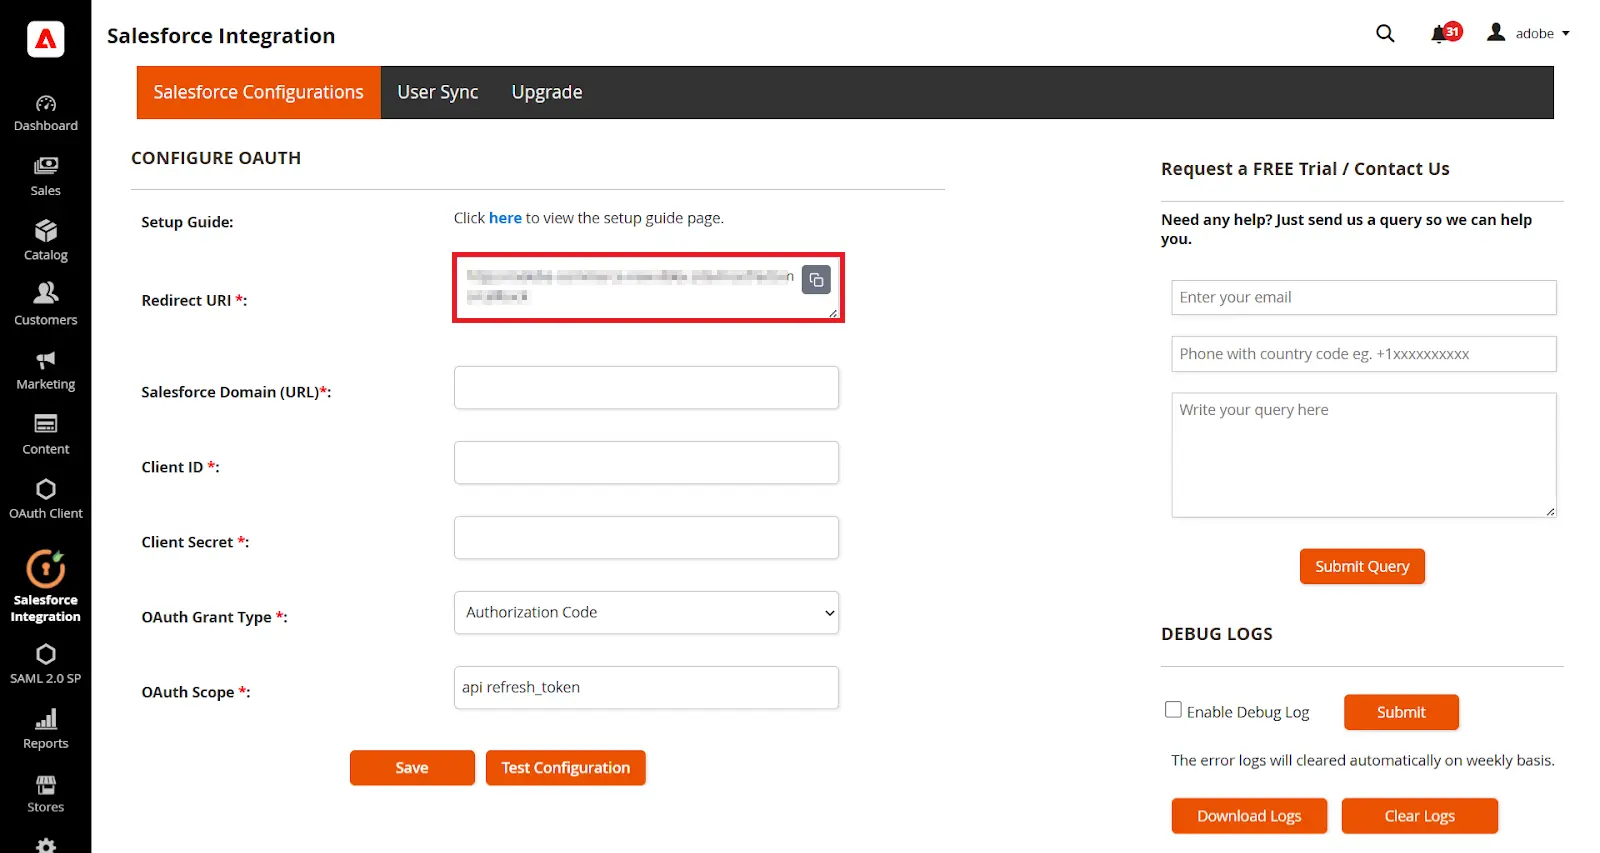1600x853 pixels.
Task: Open the Sales sidebar menu
Action: coord(46,177)
